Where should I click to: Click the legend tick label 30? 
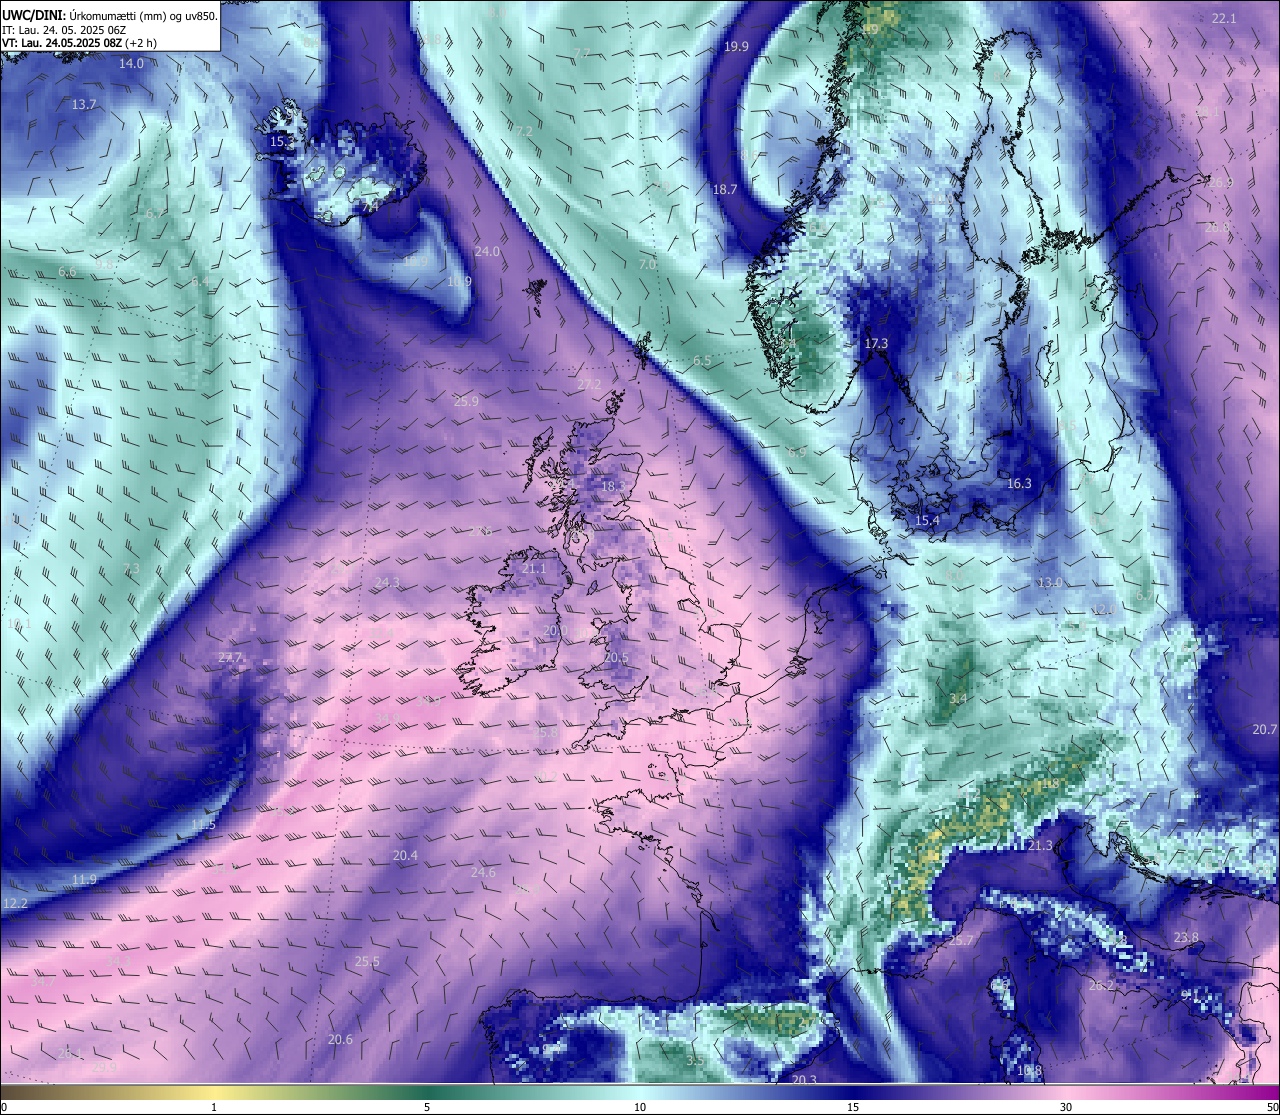(1066, 1106)
